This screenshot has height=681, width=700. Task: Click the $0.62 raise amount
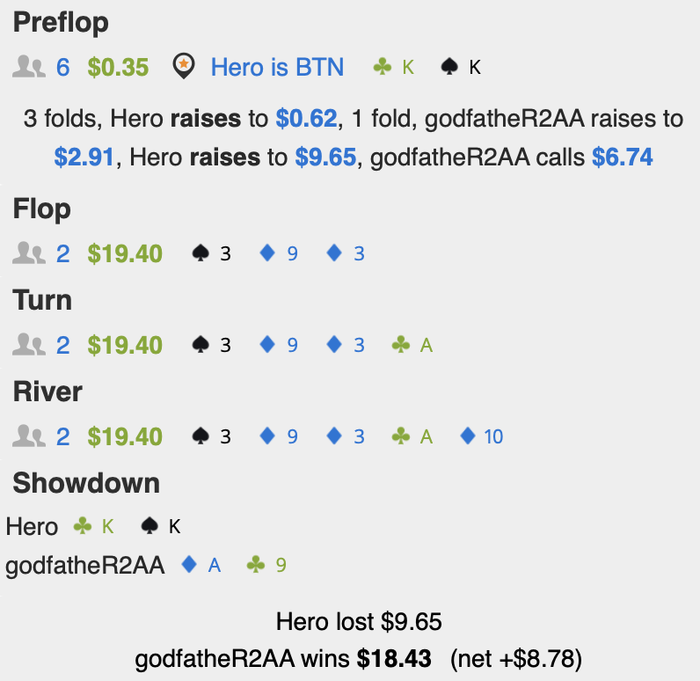306,119
